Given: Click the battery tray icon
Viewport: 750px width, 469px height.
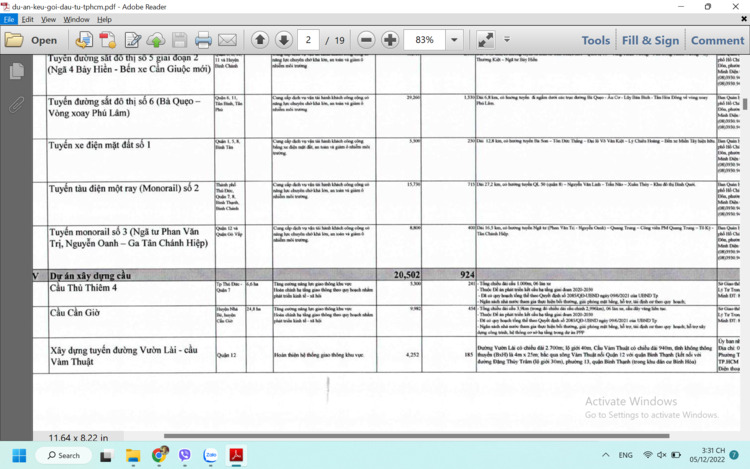Looking at the screenshot, I should tap(676, 455).
